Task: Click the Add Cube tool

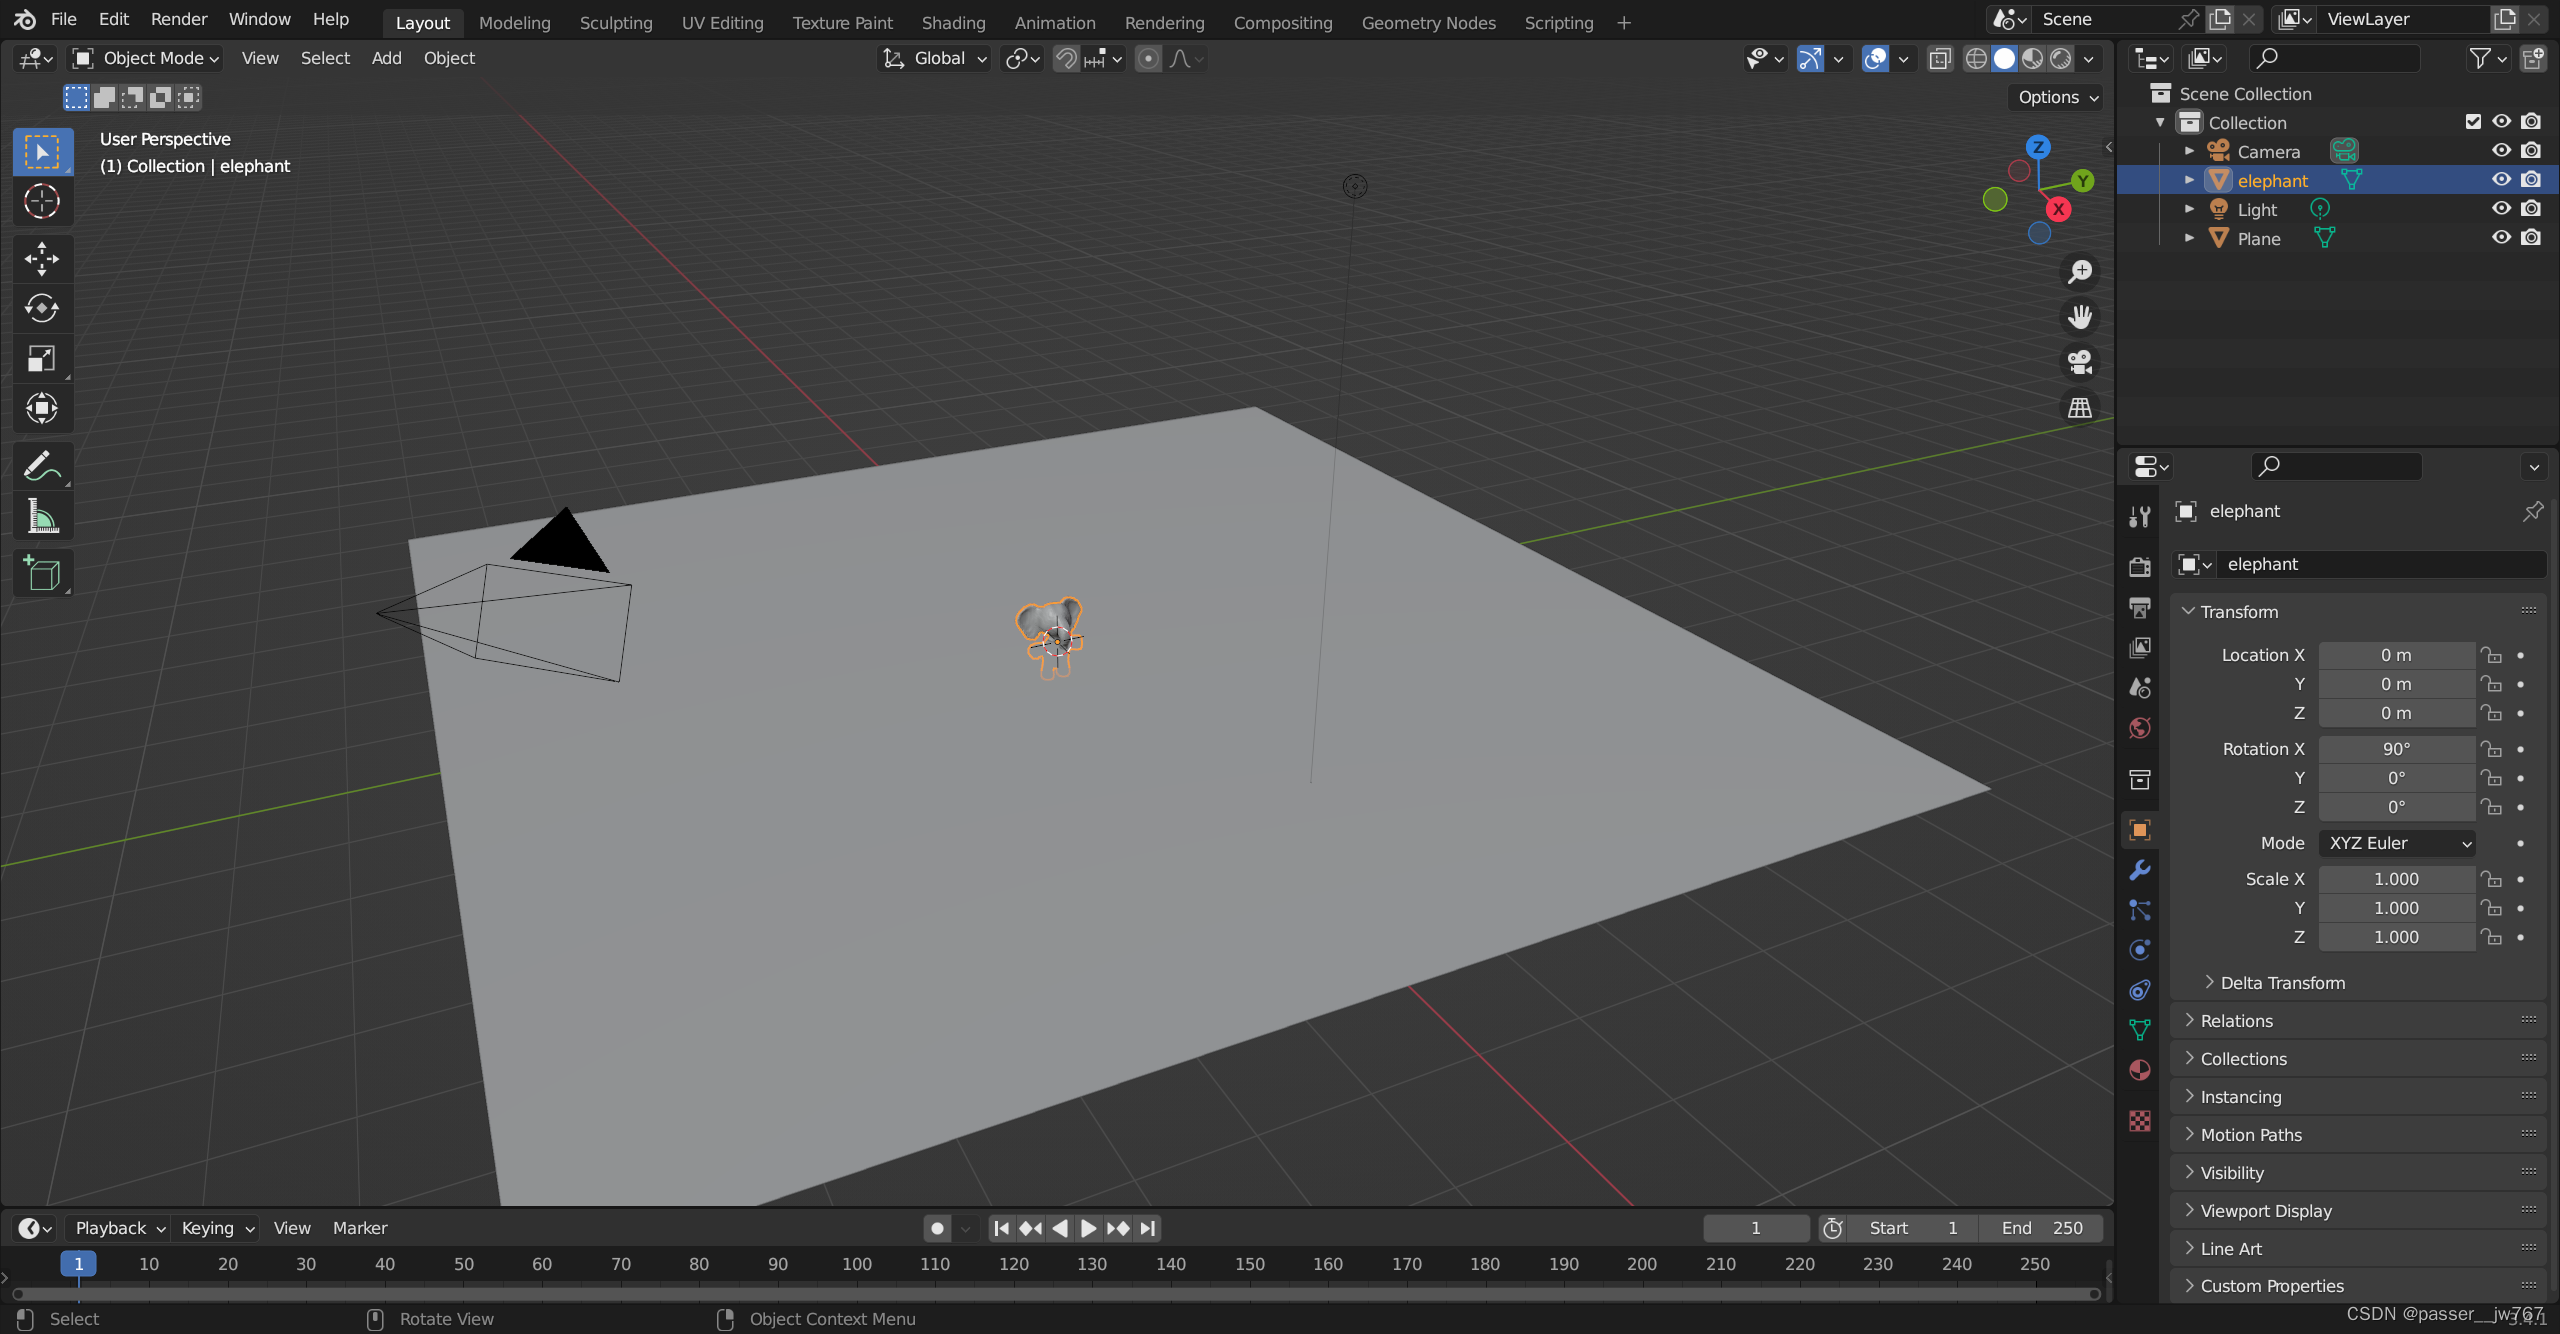Action: 42,574
